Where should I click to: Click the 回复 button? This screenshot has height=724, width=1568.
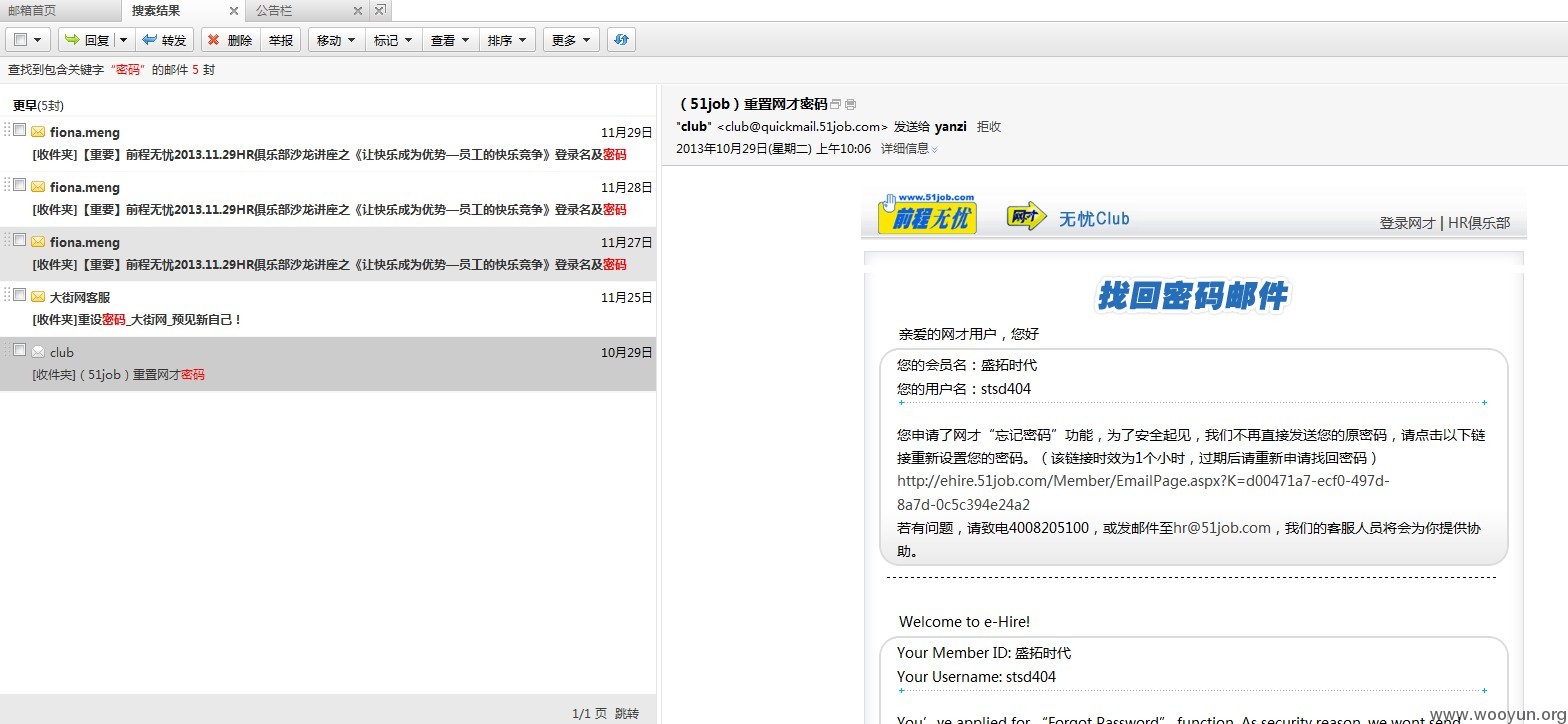click(x=87, y=40)
